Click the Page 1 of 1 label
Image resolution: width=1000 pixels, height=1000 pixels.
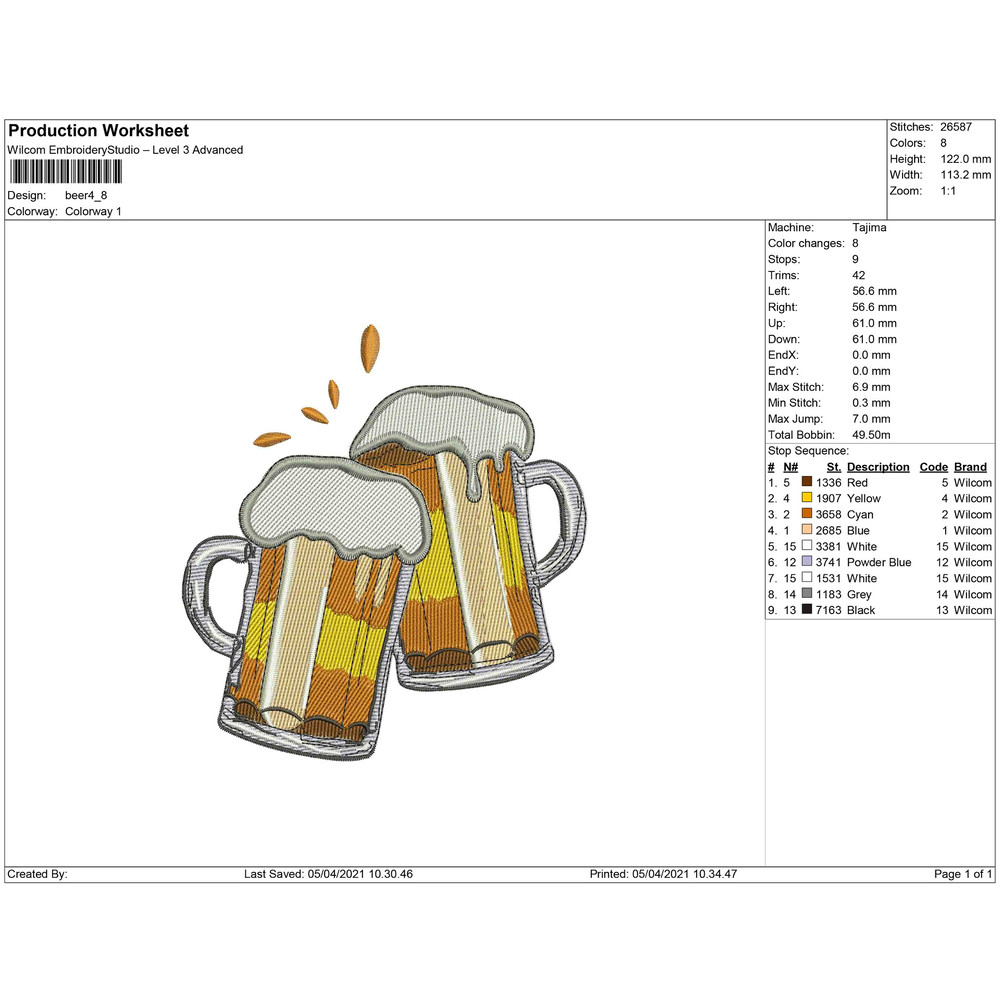[962, 874]
